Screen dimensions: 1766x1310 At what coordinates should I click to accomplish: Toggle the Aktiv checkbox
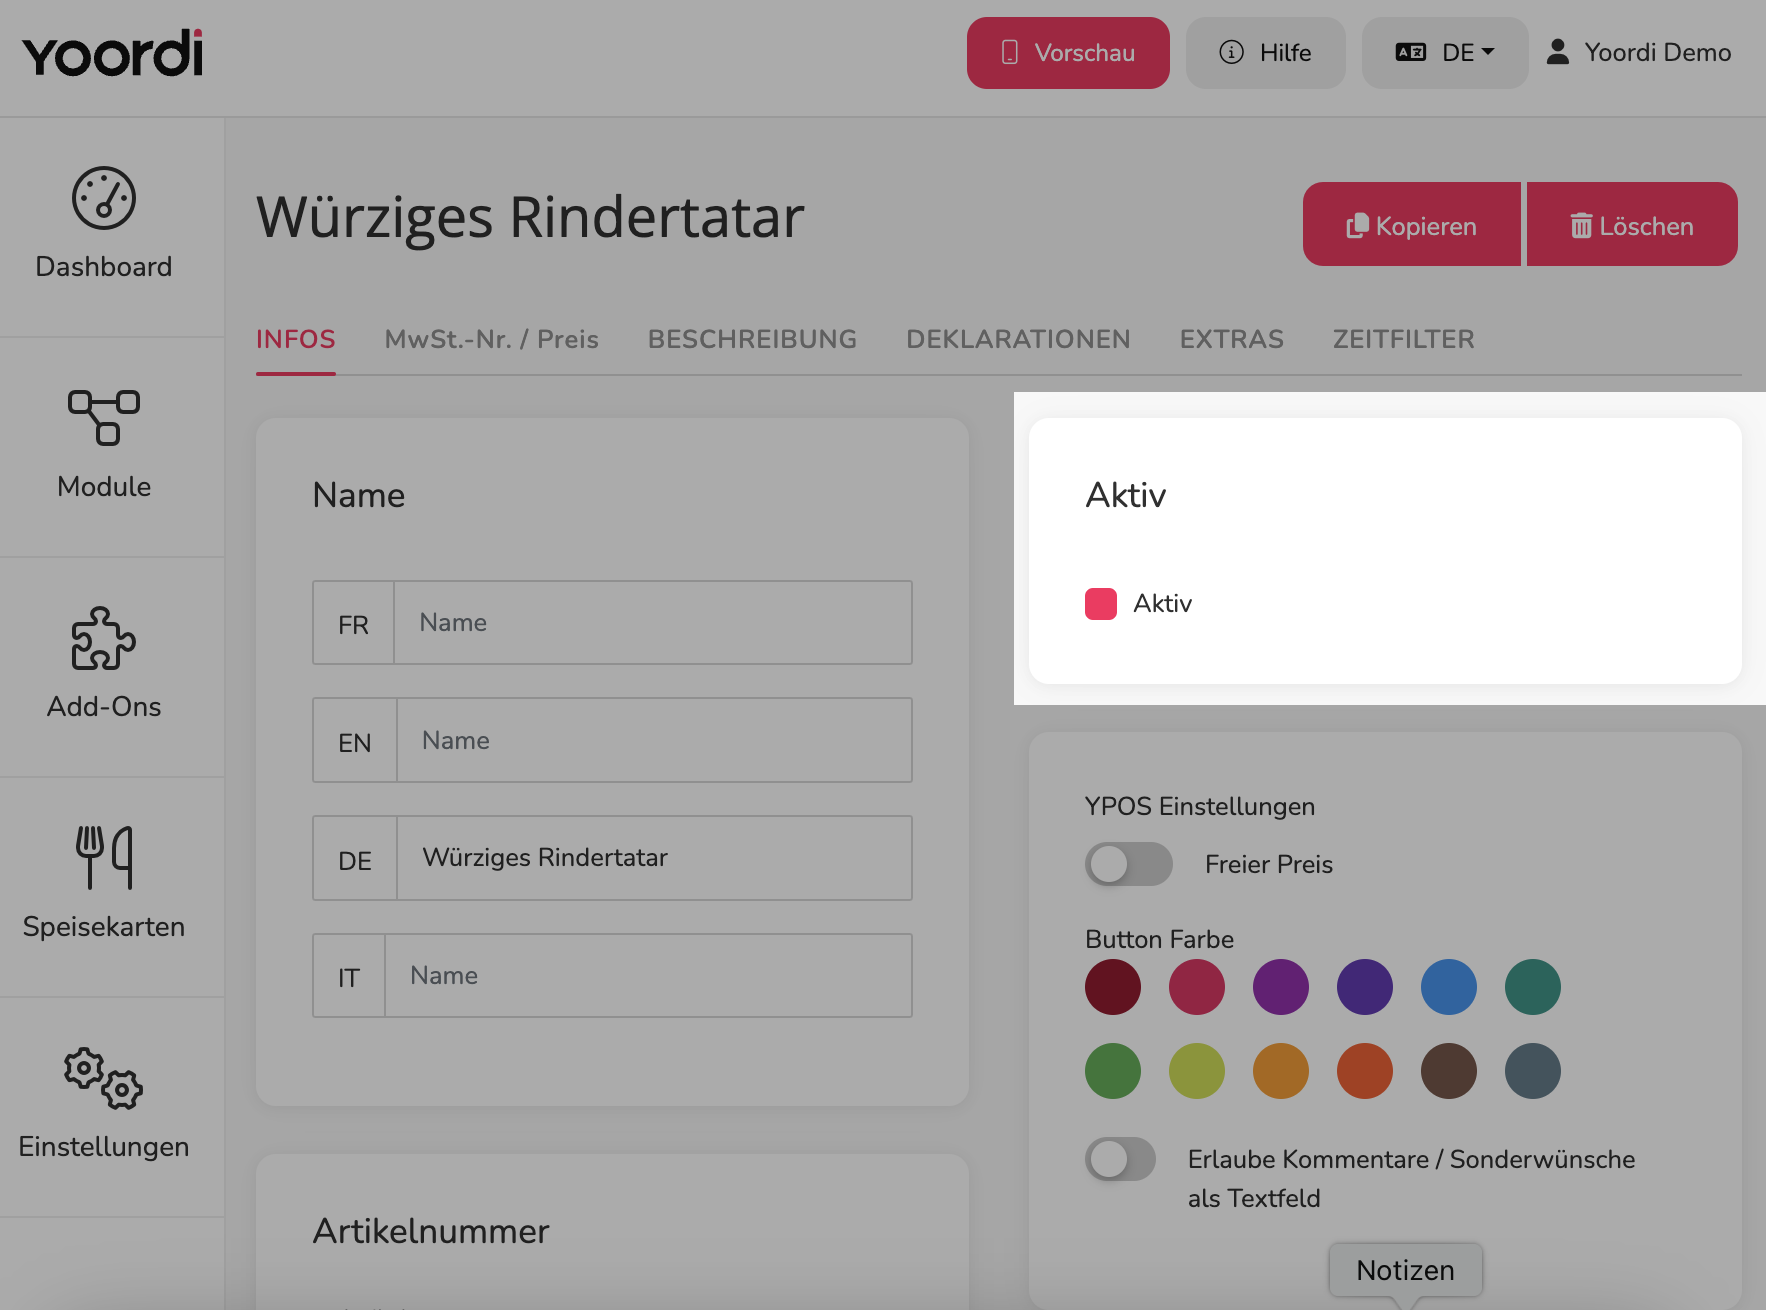point(1101,604)
